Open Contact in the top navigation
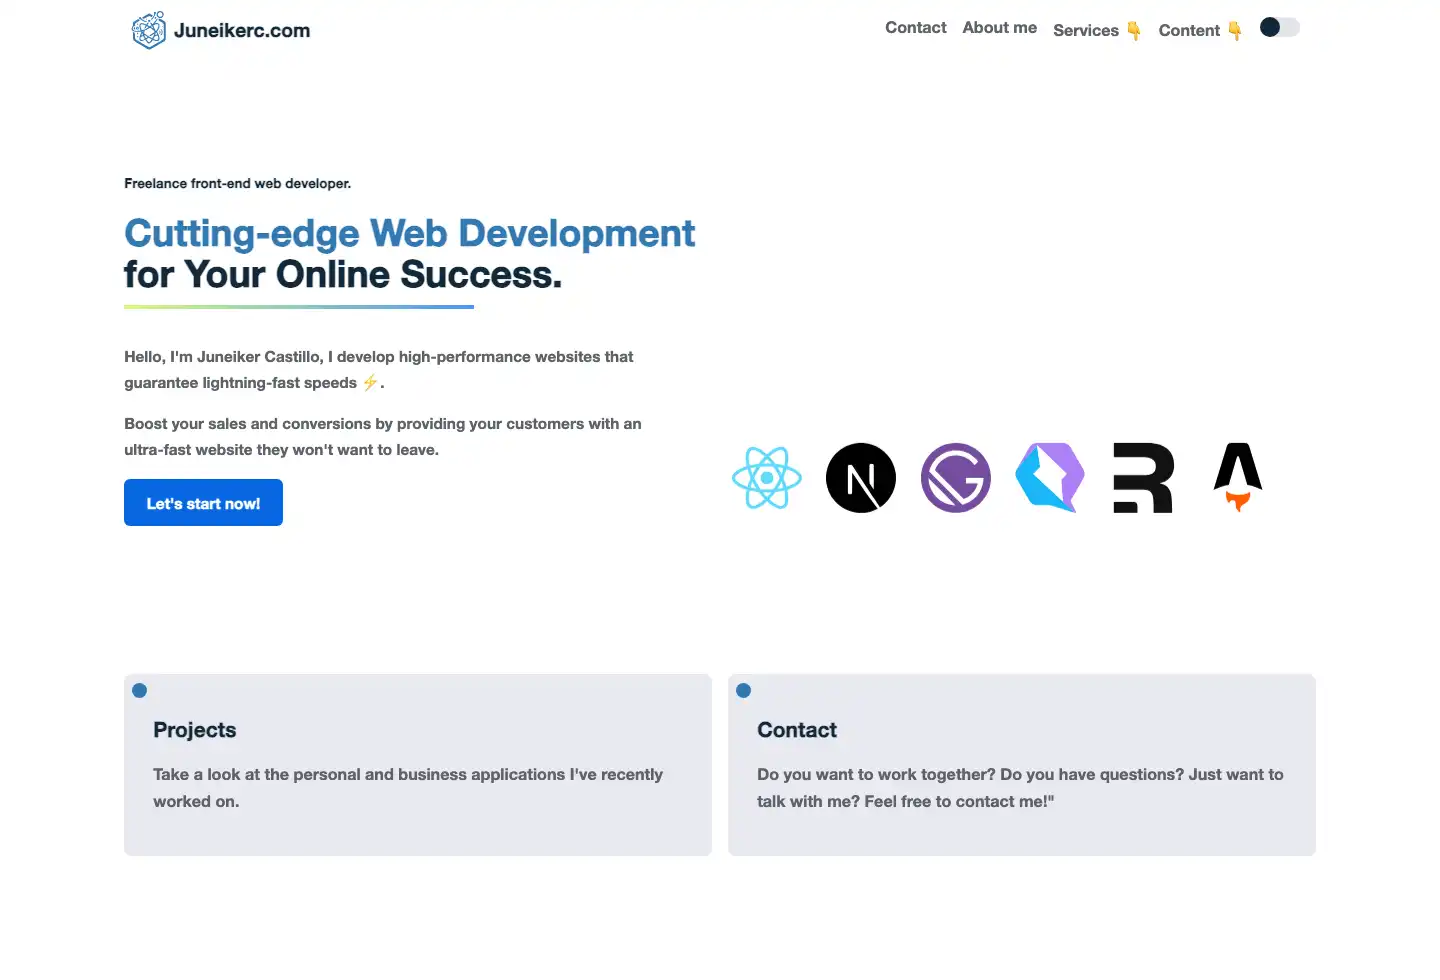 click(915, 28)
